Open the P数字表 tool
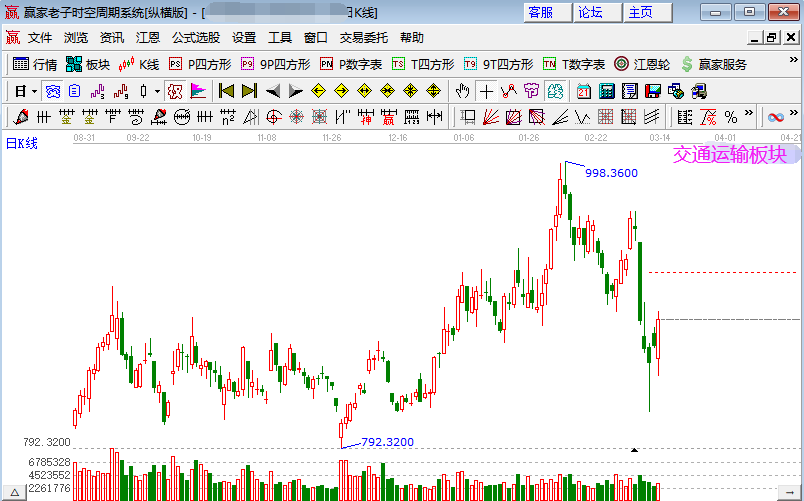Image resolution: width=804 pixels, height=501 pixels. (351, 64)
